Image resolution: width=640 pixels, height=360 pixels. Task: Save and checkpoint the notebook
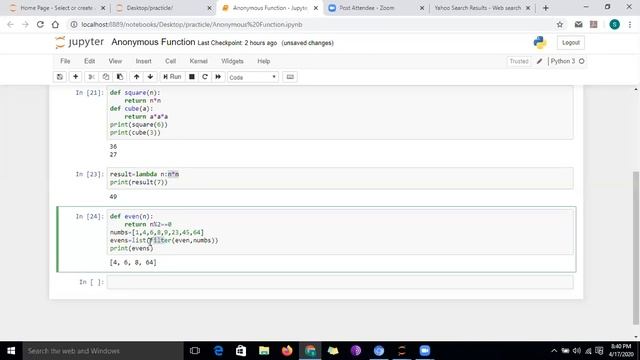pos(60,77)
